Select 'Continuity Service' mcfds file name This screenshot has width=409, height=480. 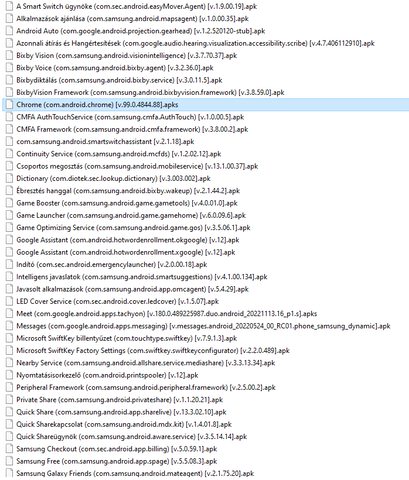tap(119, 154)
